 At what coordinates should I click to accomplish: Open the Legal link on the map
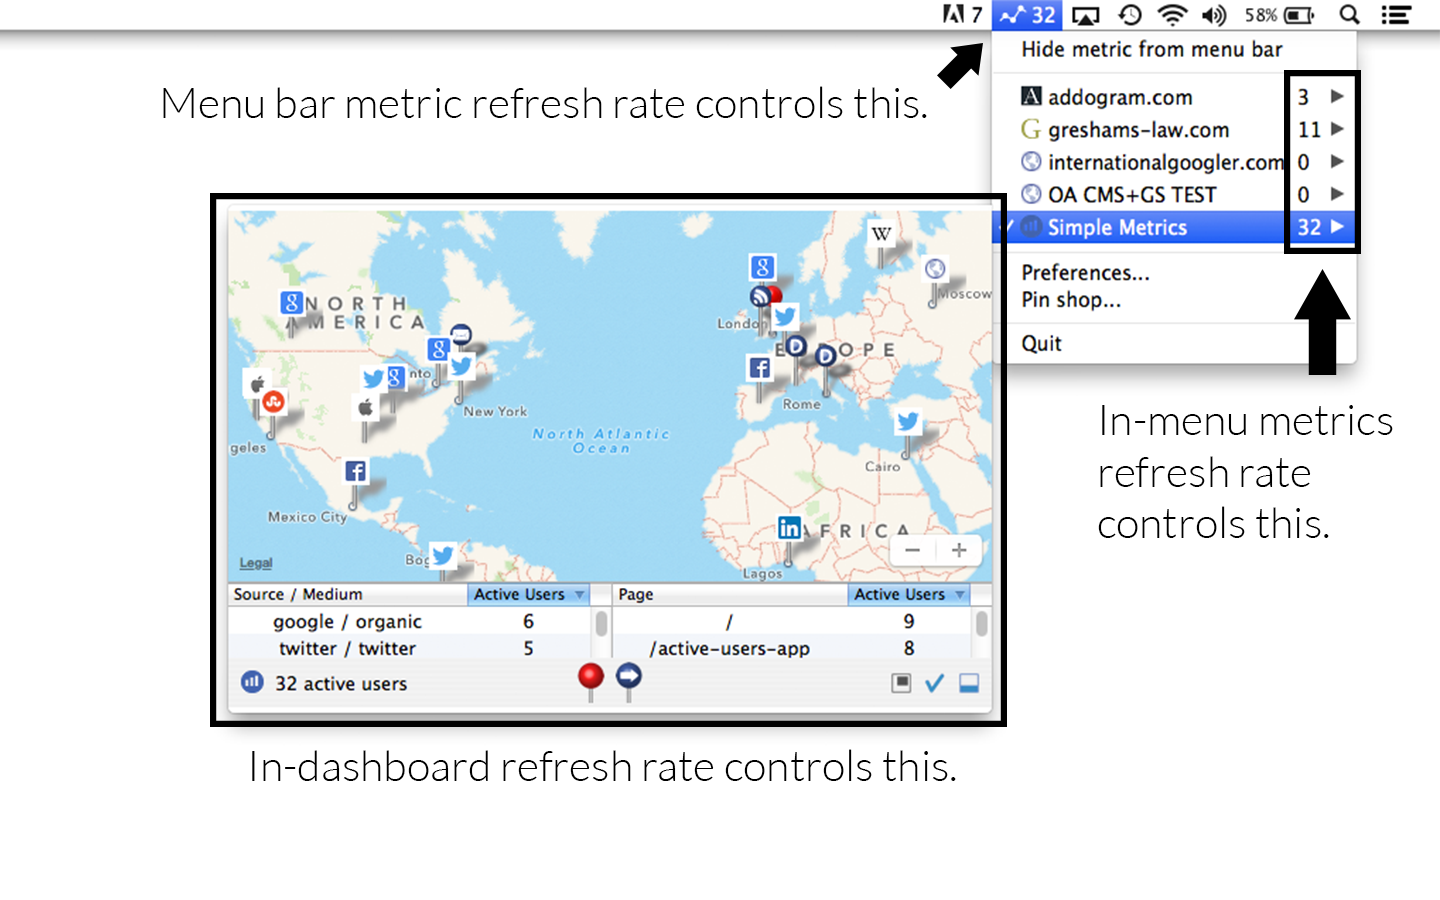[256, 563]
